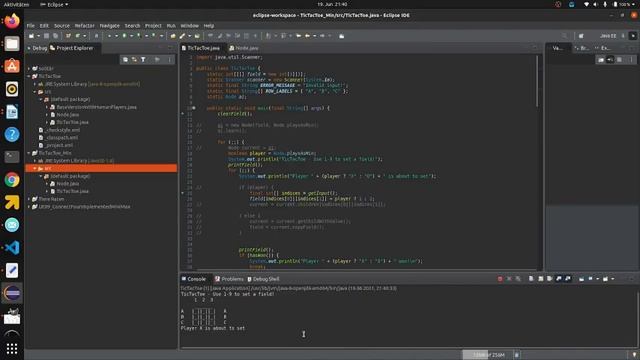The image size is (640, 360).
Task: Open the Refactor menu
Action: (x=84, y=25)
